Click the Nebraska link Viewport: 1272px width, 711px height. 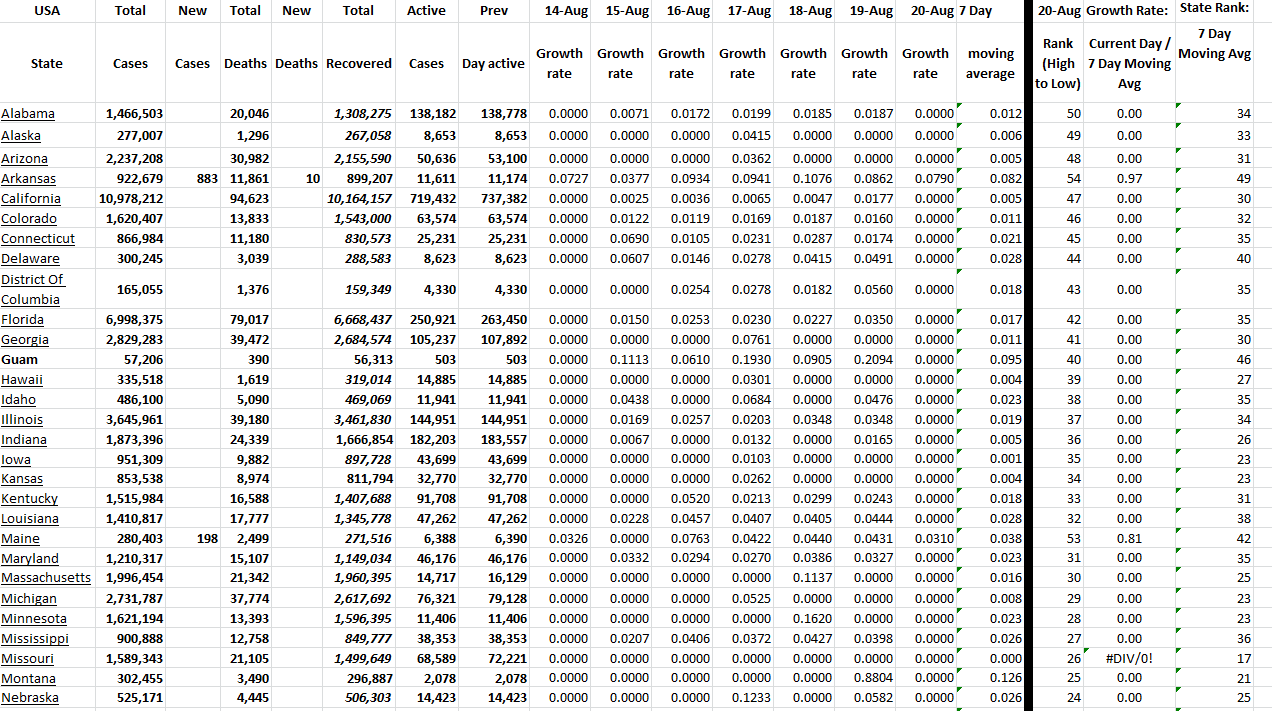pos(30,698)
